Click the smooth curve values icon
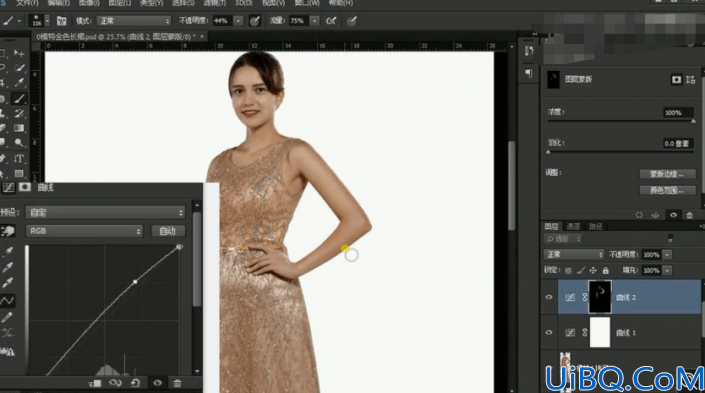 pos(7,333)
